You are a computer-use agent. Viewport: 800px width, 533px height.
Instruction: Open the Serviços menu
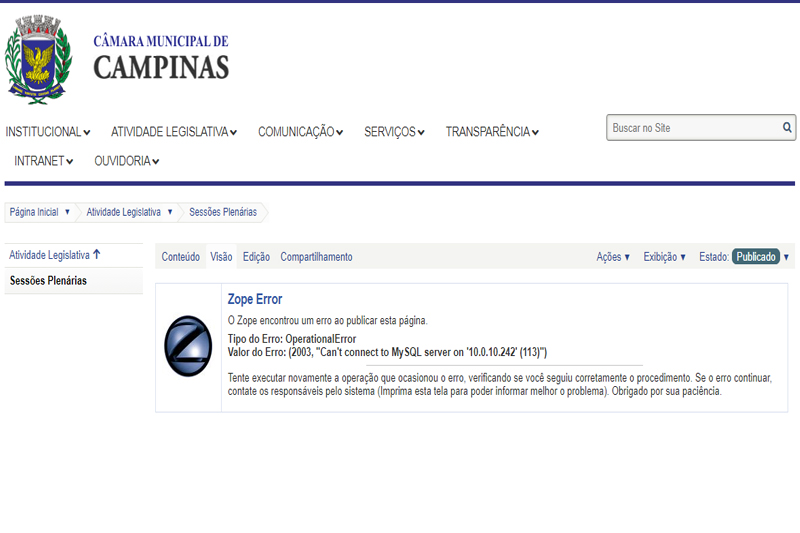(x=394, y=132)
